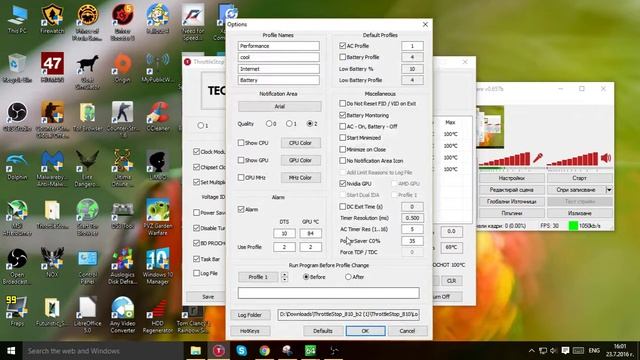The width and height of the screenshot is (640, 360).
Task: Open the NOX desktop shortcut
Action: (52, 263)
